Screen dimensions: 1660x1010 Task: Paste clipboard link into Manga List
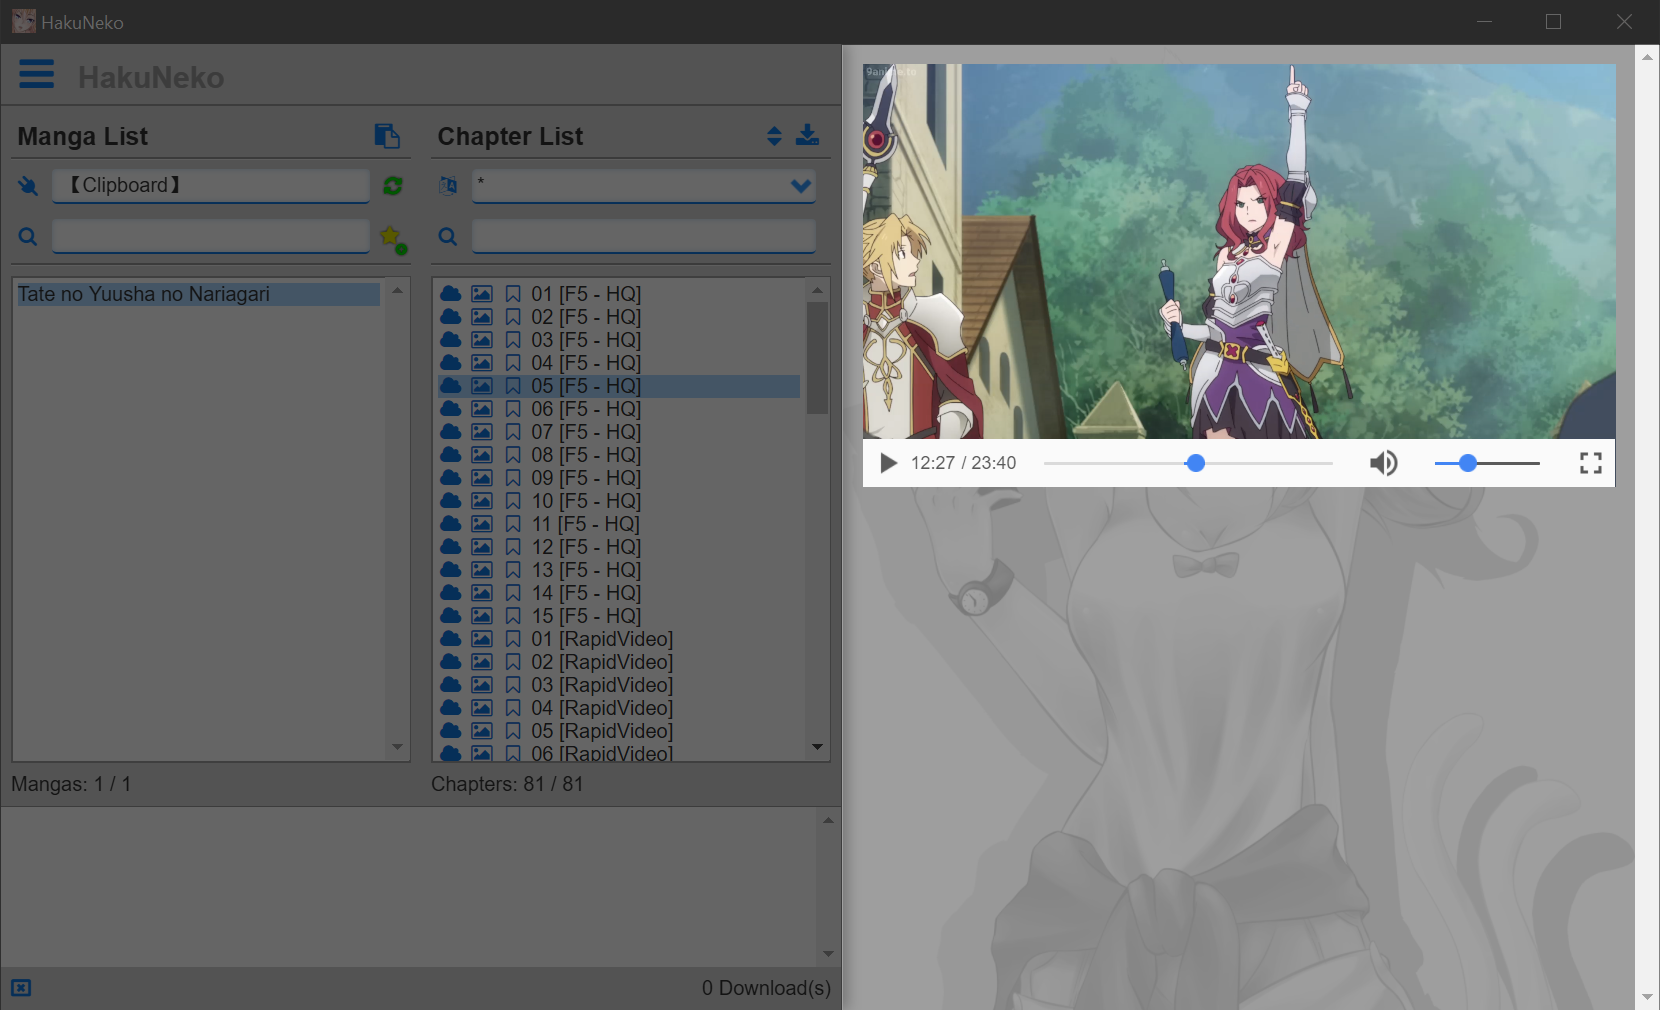tap(387, 136)
